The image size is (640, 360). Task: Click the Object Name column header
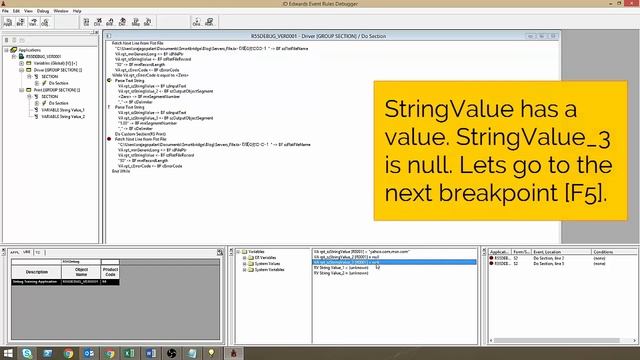coord(81,272)
